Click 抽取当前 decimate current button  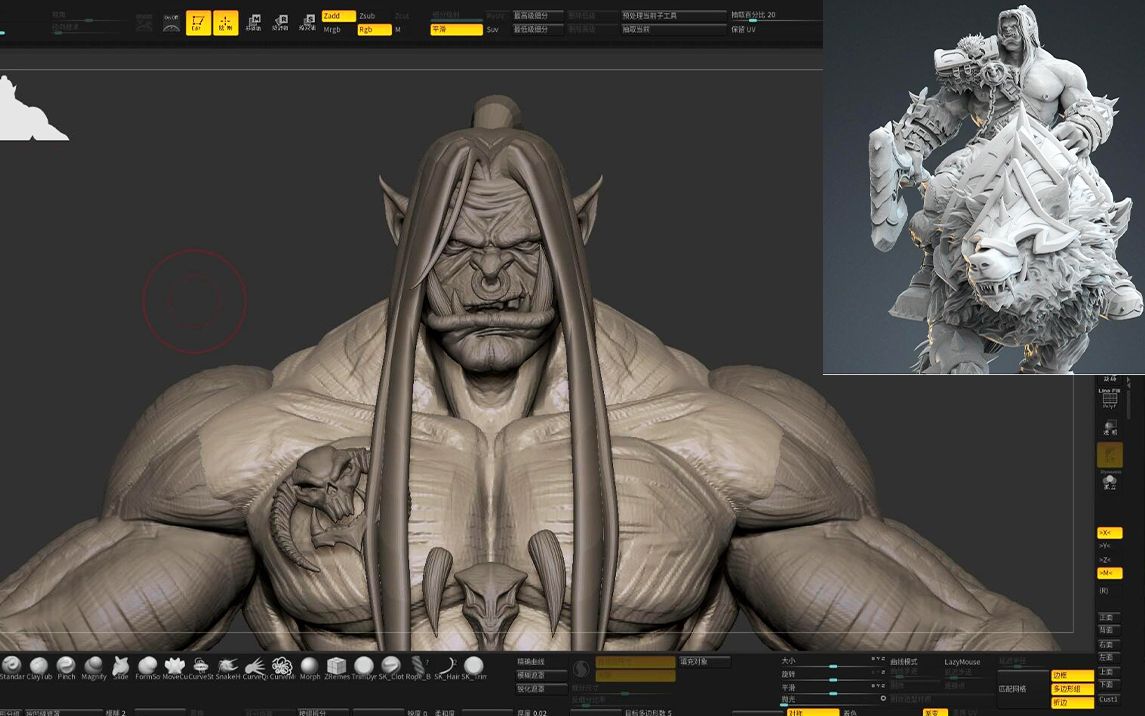click(x=673, y=29)
